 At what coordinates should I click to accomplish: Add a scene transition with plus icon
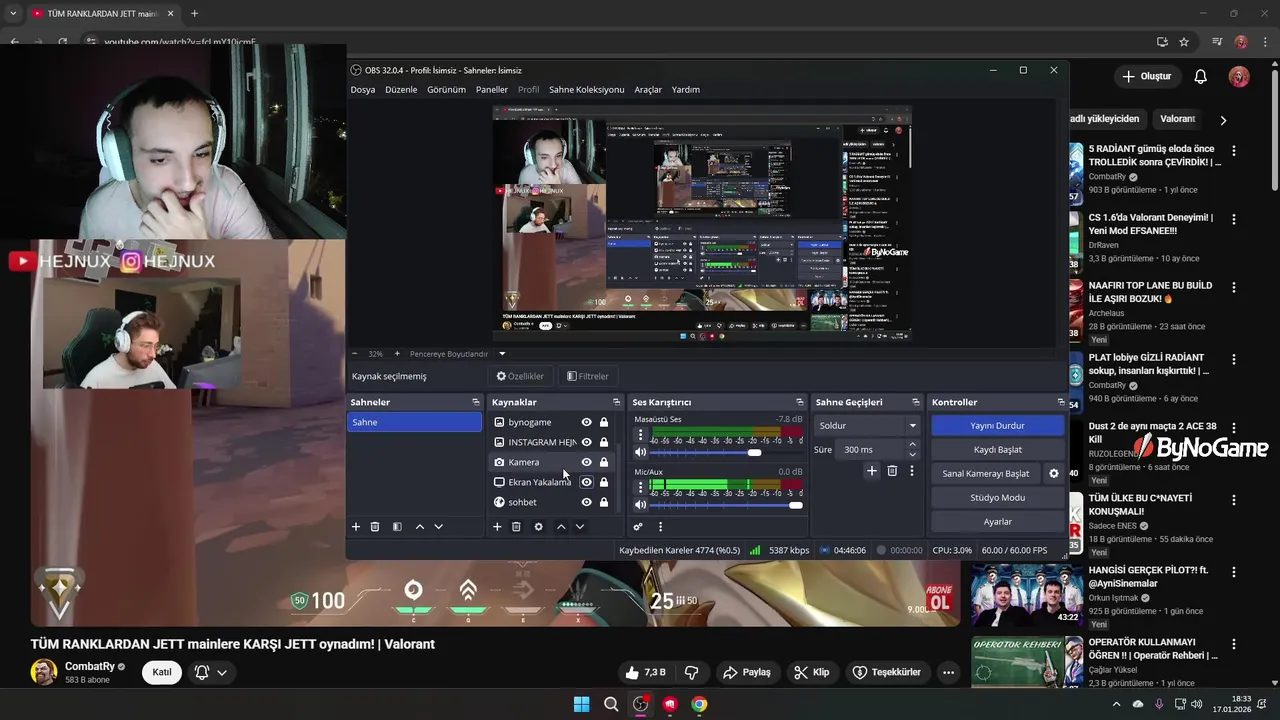(x=872, y=471)
